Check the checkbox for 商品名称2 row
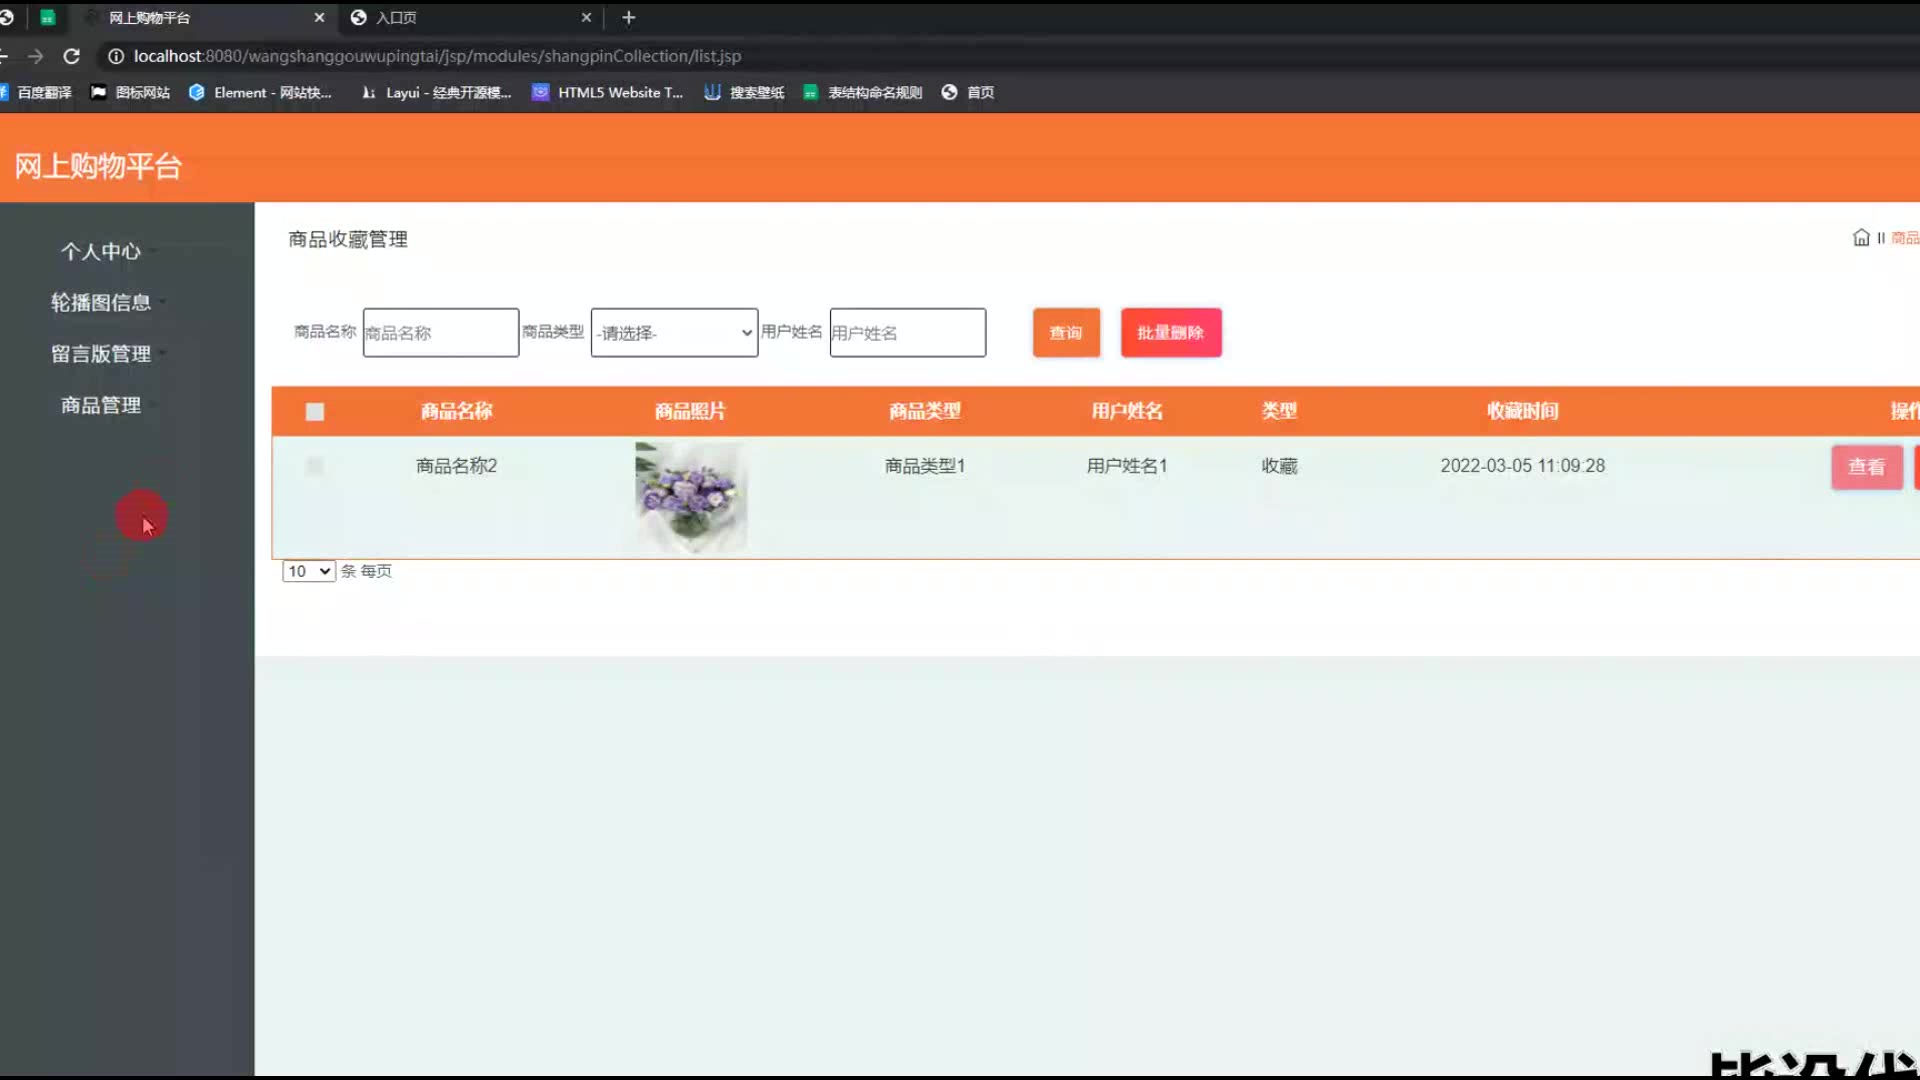 [315, 466]
